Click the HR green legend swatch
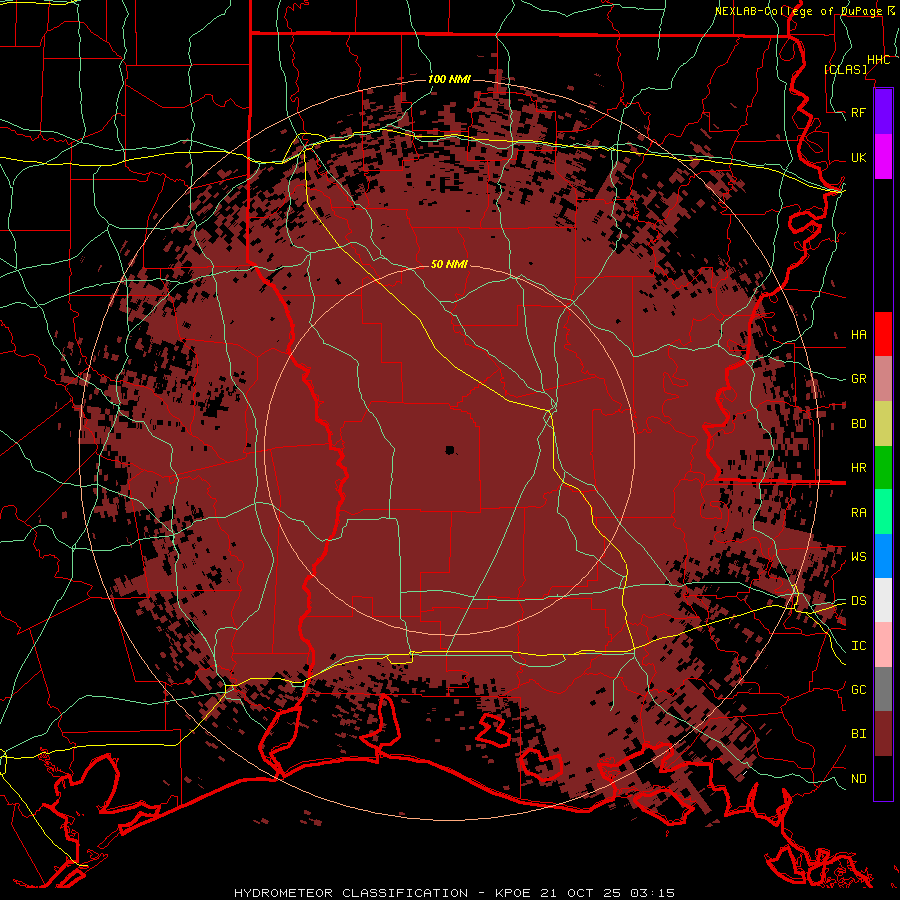 point(883,468)
